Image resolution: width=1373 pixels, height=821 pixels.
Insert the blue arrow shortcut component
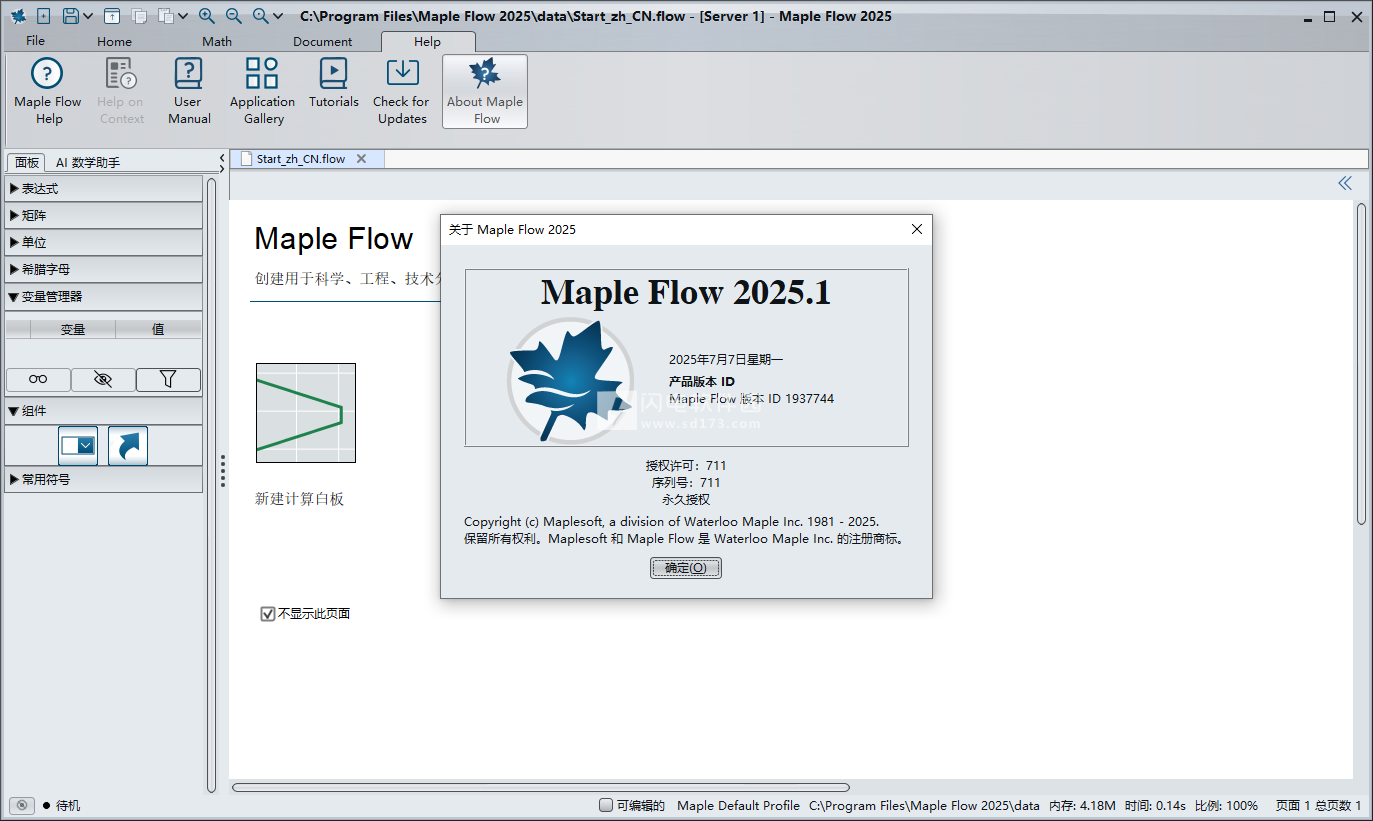(128, 446)
